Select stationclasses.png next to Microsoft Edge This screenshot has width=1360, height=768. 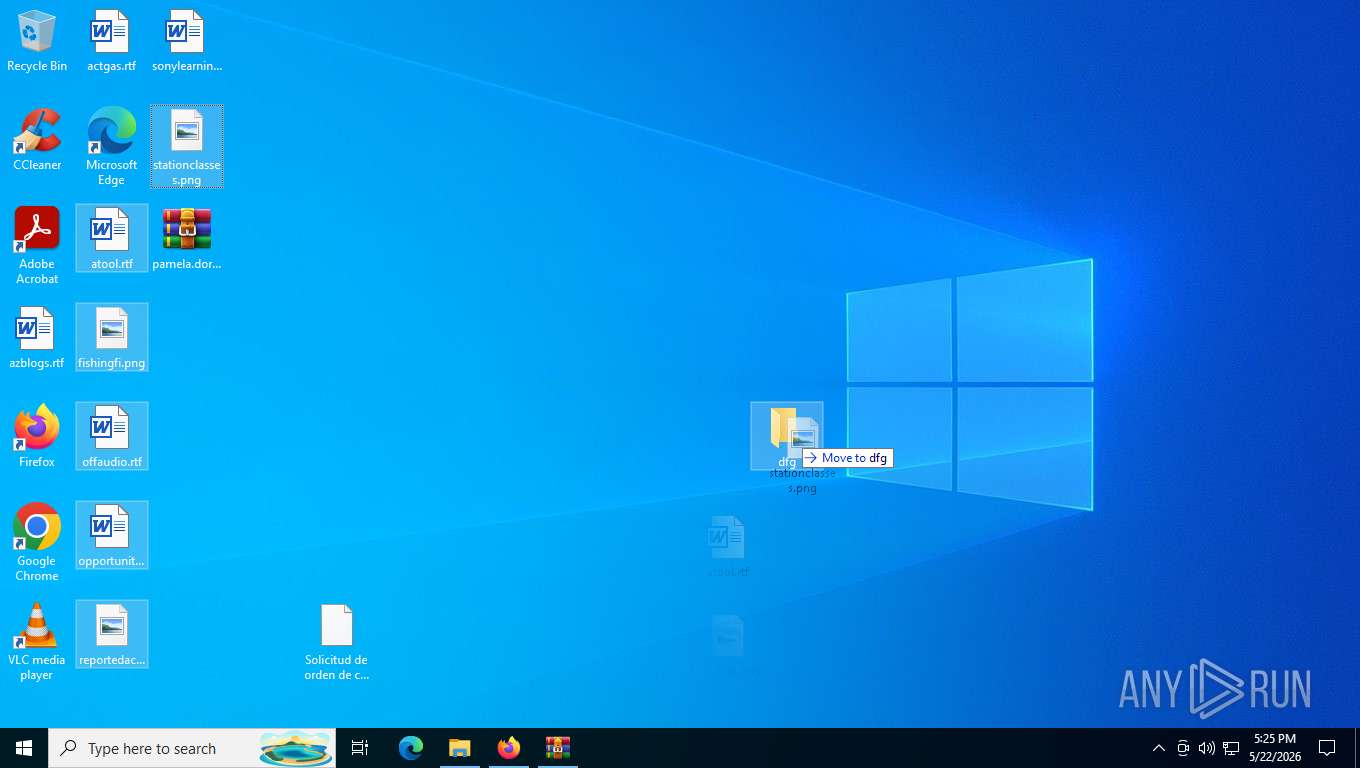pos(187,147)
